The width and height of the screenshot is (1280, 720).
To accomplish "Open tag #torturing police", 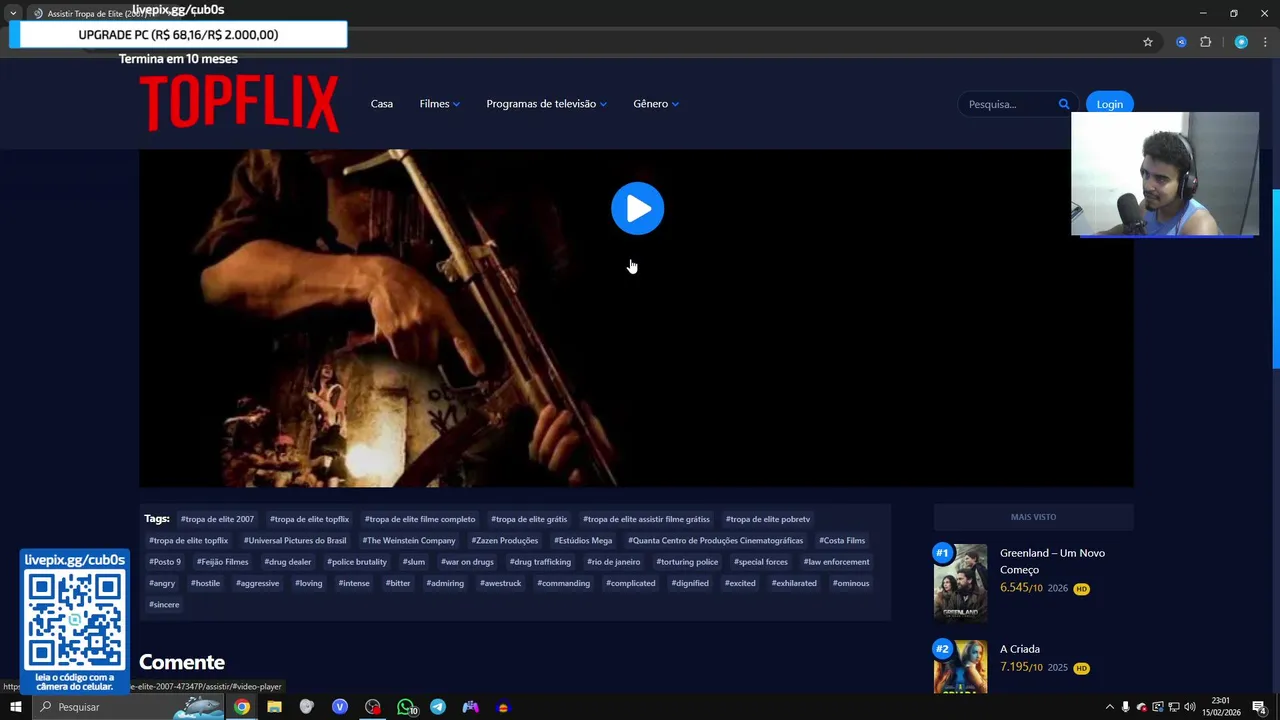I will tap(687, 562).
